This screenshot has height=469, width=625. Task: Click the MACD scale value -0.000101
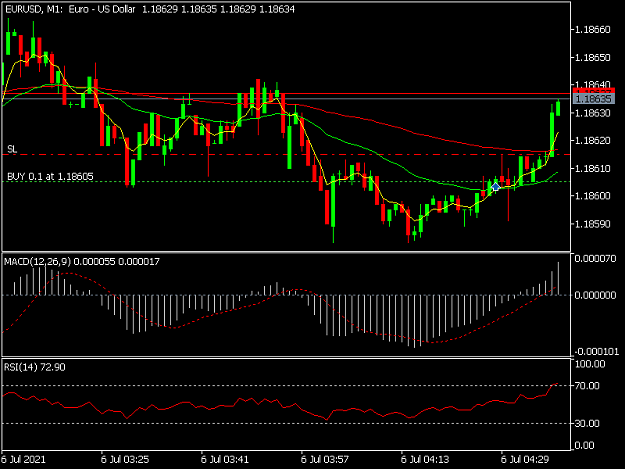(596, 351)
